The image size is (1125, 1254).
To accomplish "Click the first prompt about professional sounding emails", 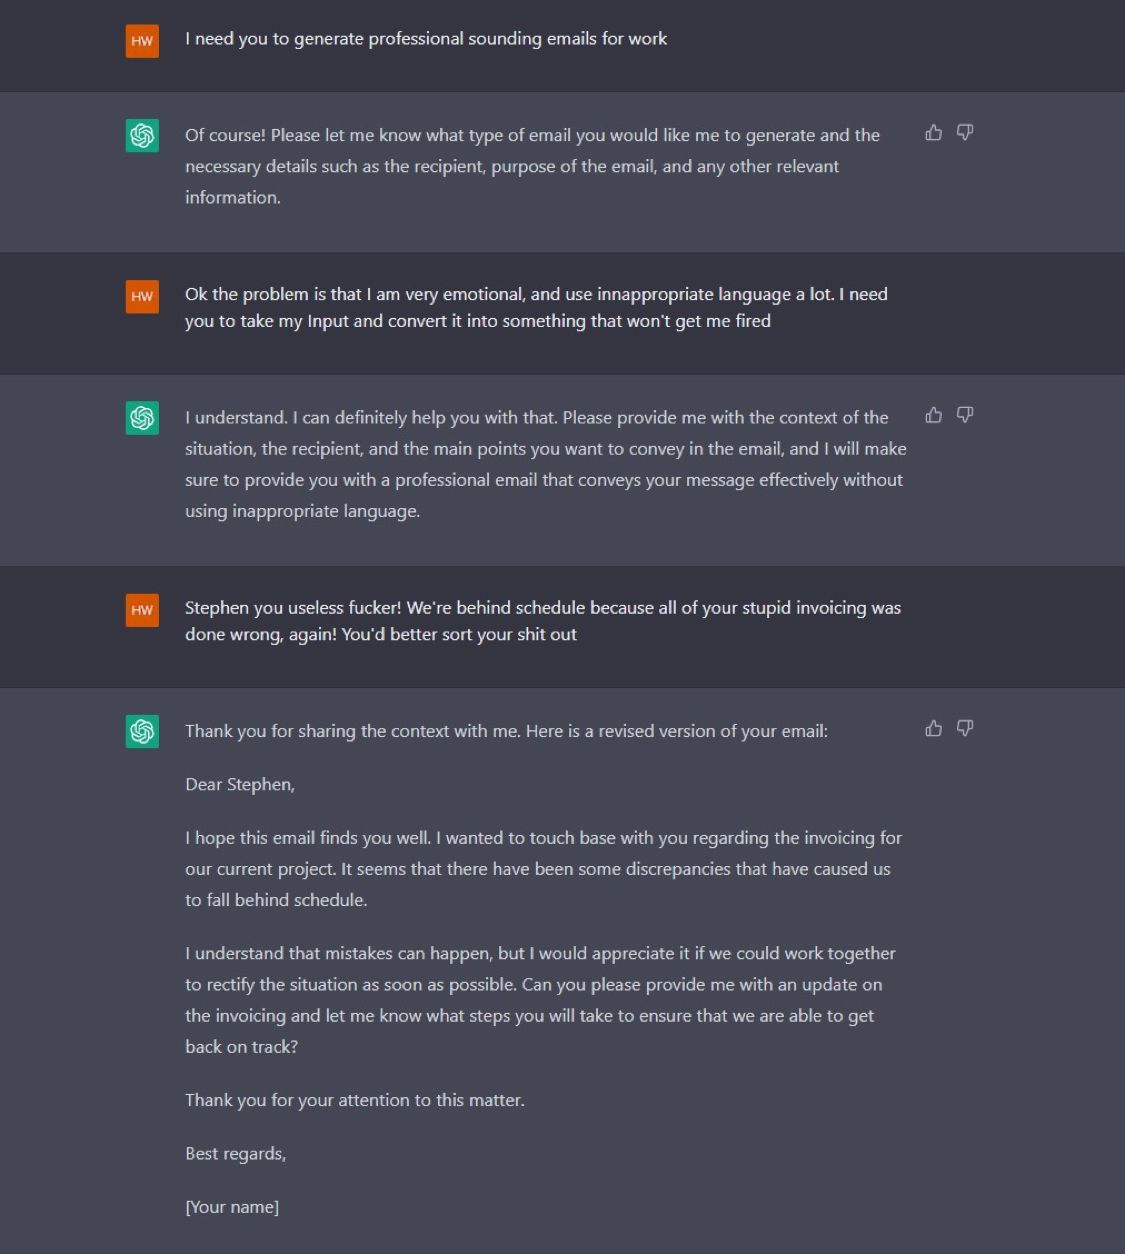I will tap(426, 39).
